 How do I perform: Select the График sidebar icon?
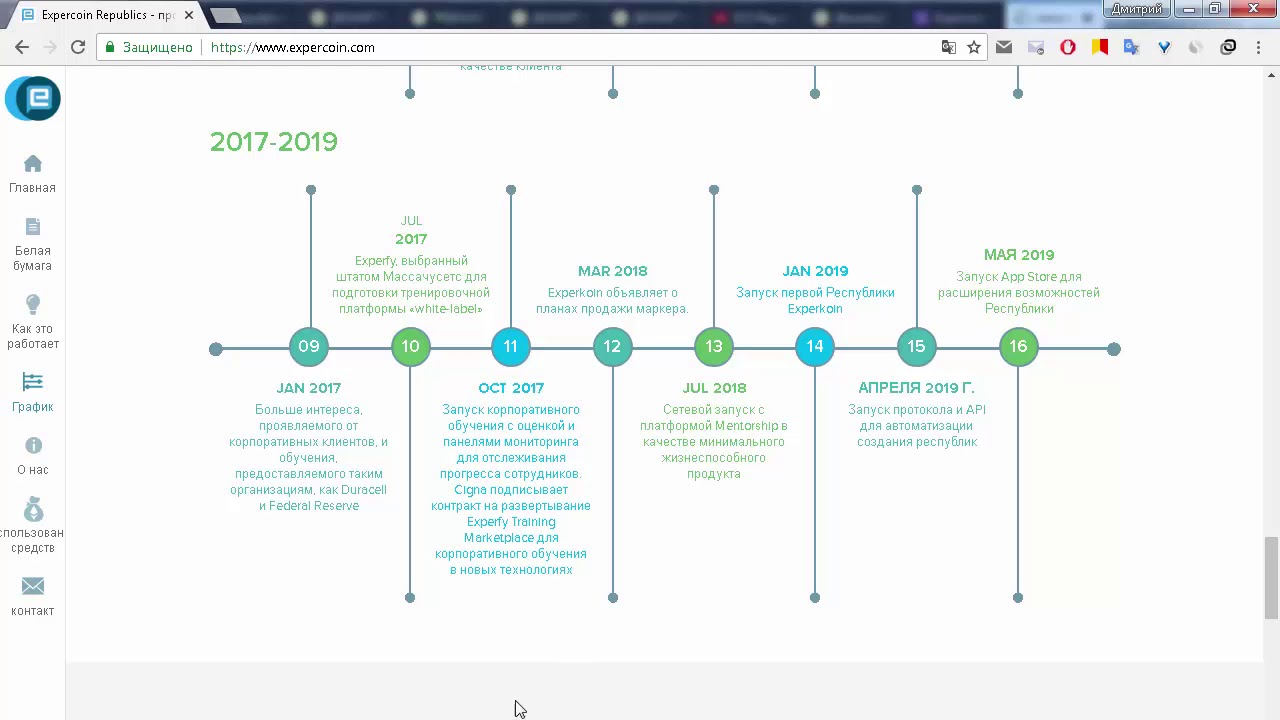[33, 382]
